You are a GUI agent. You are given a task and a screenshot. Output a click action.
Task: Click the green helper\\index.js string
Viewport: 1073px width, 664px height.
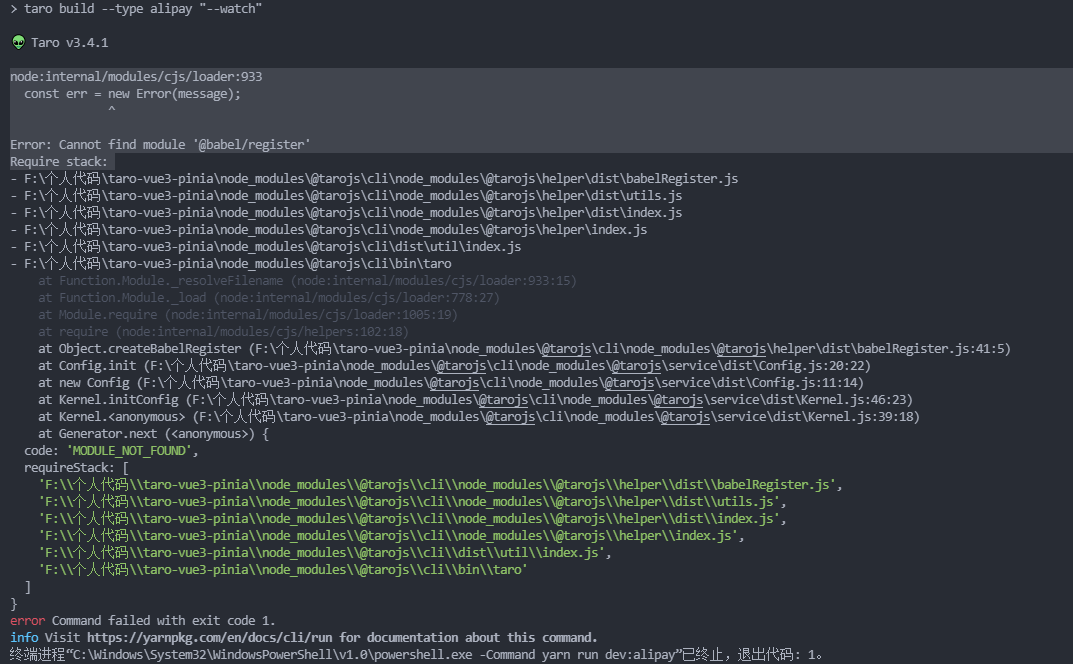[x=388, y=535]
